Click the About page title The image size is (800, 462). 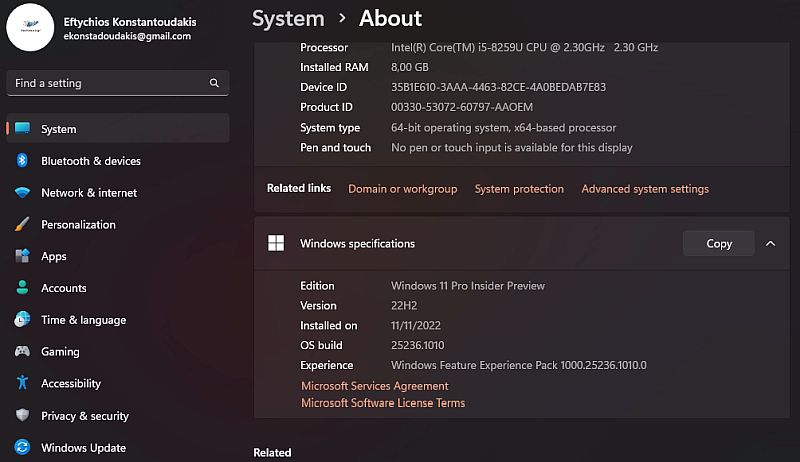coord(390,19)
